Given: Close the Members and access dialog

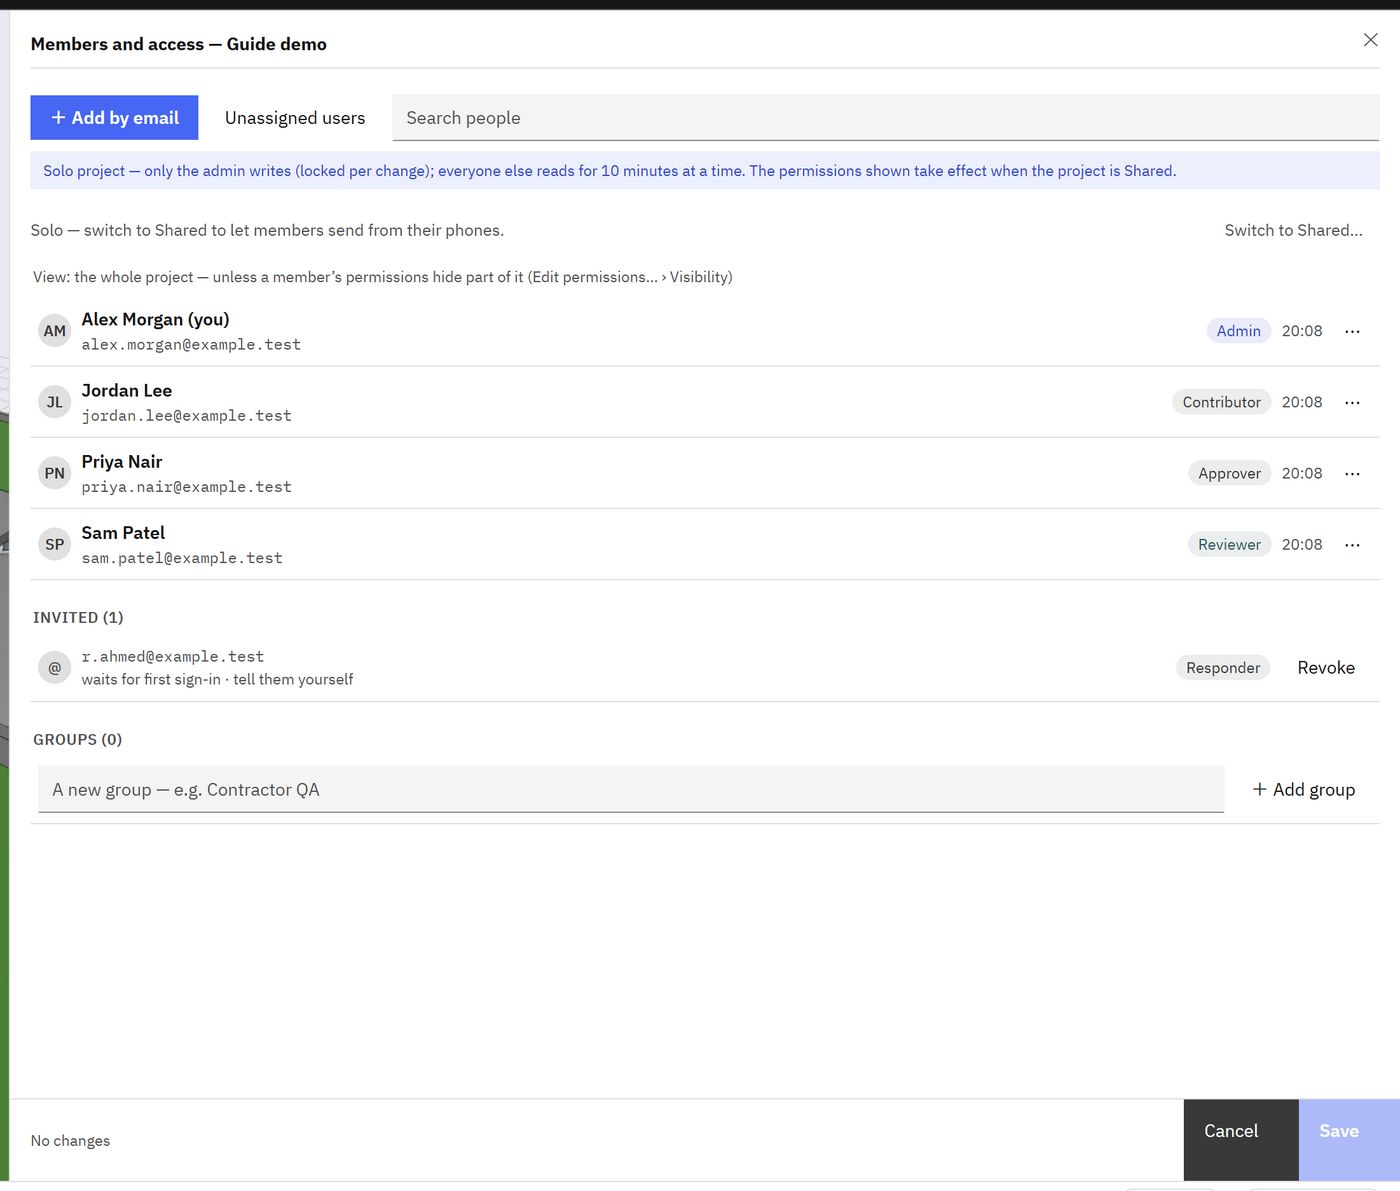Looking at the screenshot, I should (1370, 40).
